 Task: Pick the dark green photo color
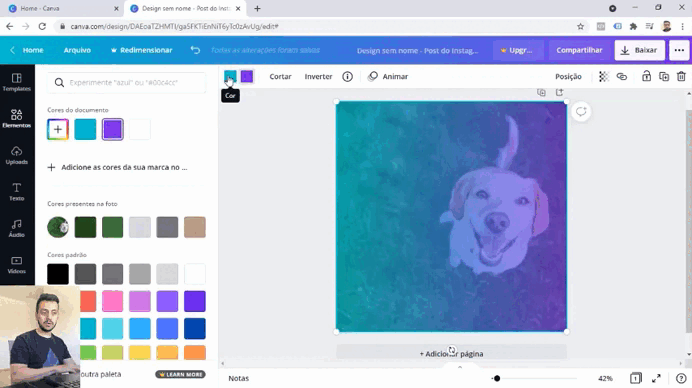click(x=85, y=227)
